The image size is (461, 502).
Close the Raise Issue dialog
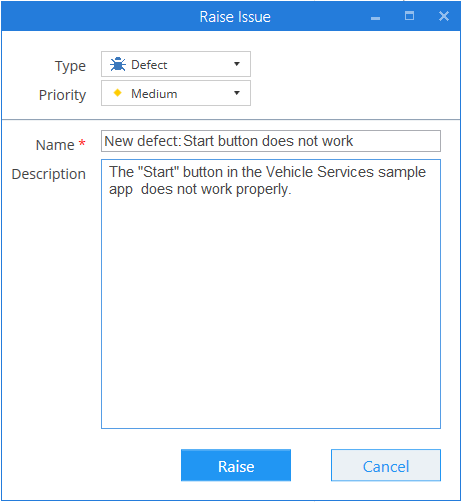(x=444, y=16)
